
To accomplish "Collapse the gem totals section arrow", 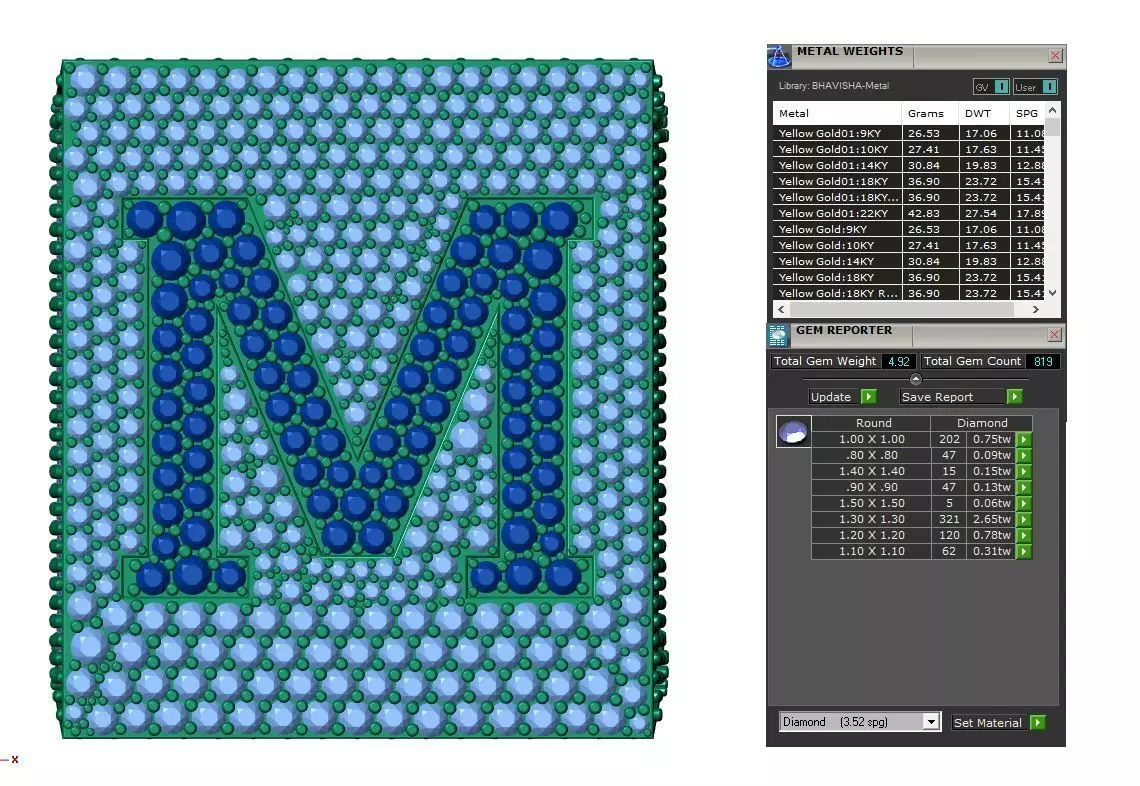I will pyautogui.click(x=915, y=379).
